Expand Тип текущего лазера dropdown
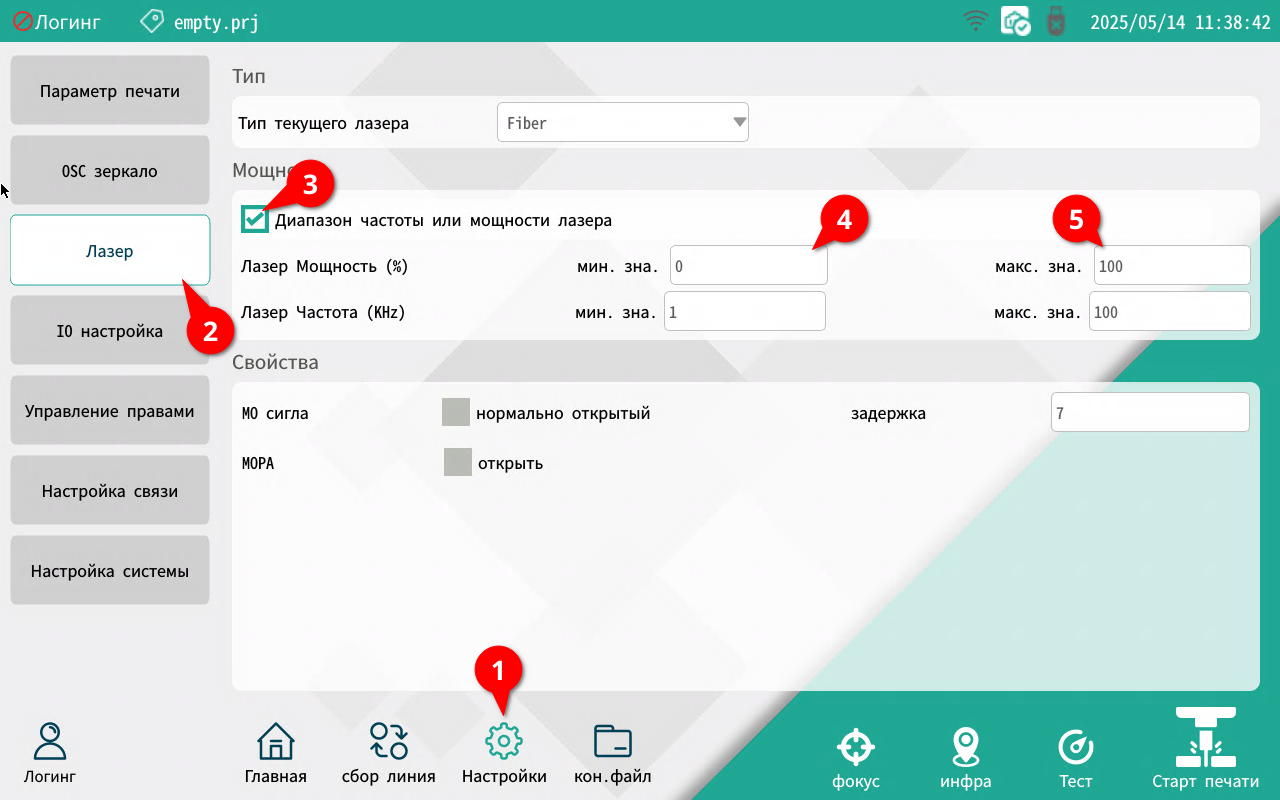The image size is (1280, 800). click(x=622, y=123)
